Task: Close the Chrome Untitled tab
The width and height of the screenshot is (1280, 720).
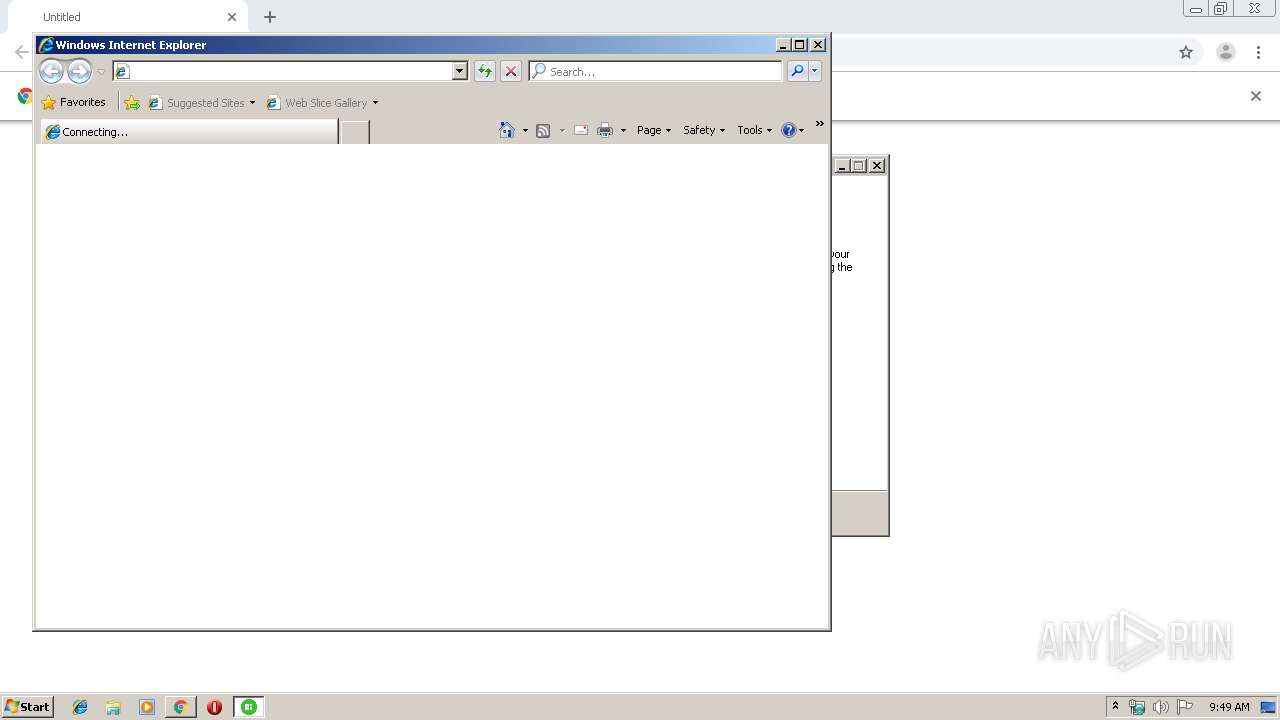Action: (232, 17)
